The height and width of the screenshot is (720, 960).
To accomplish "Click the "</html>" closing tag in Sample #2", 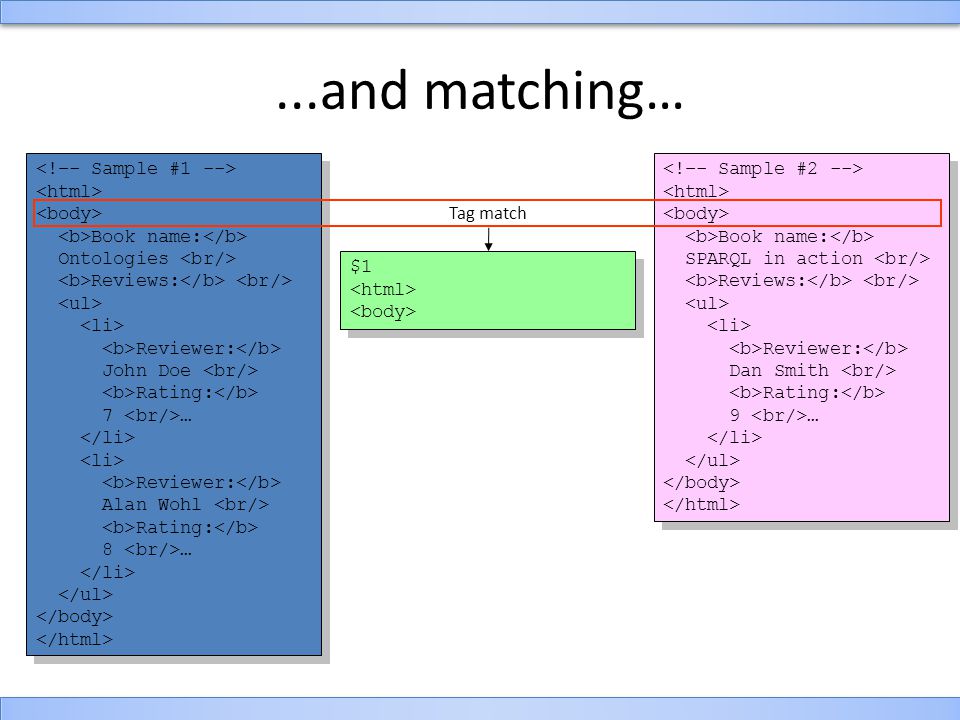I will (x=701, y=504).
